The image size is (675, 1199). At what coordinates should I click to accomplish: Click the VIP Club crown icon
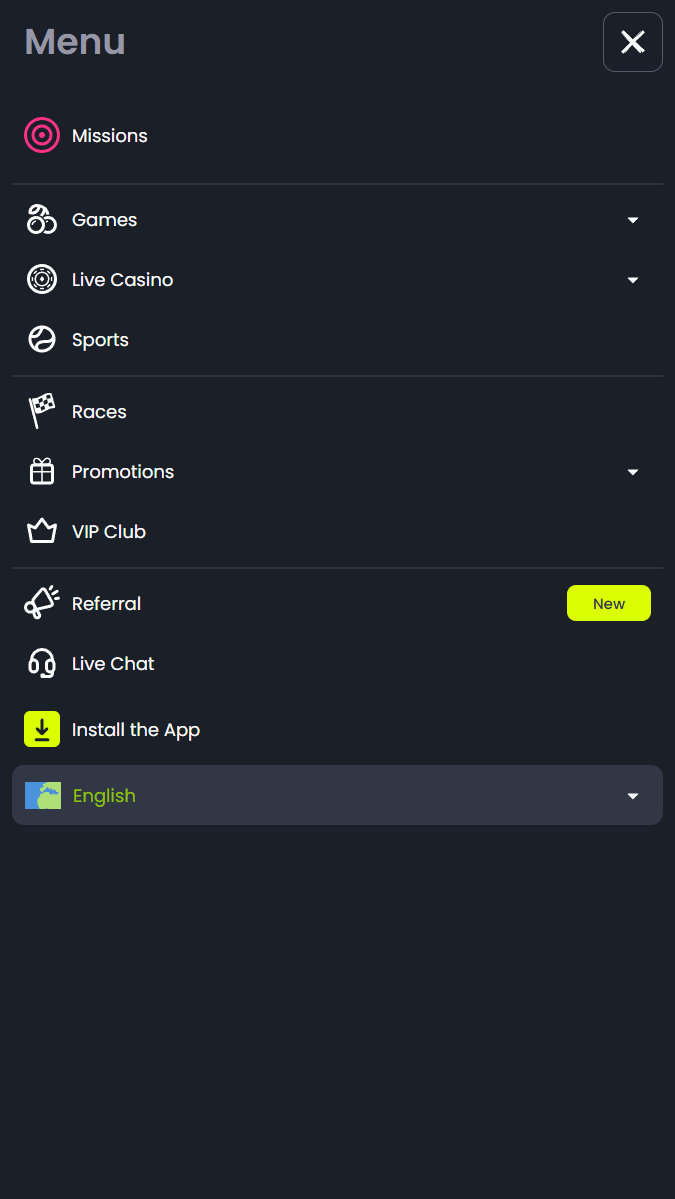[x=42, y=531]
